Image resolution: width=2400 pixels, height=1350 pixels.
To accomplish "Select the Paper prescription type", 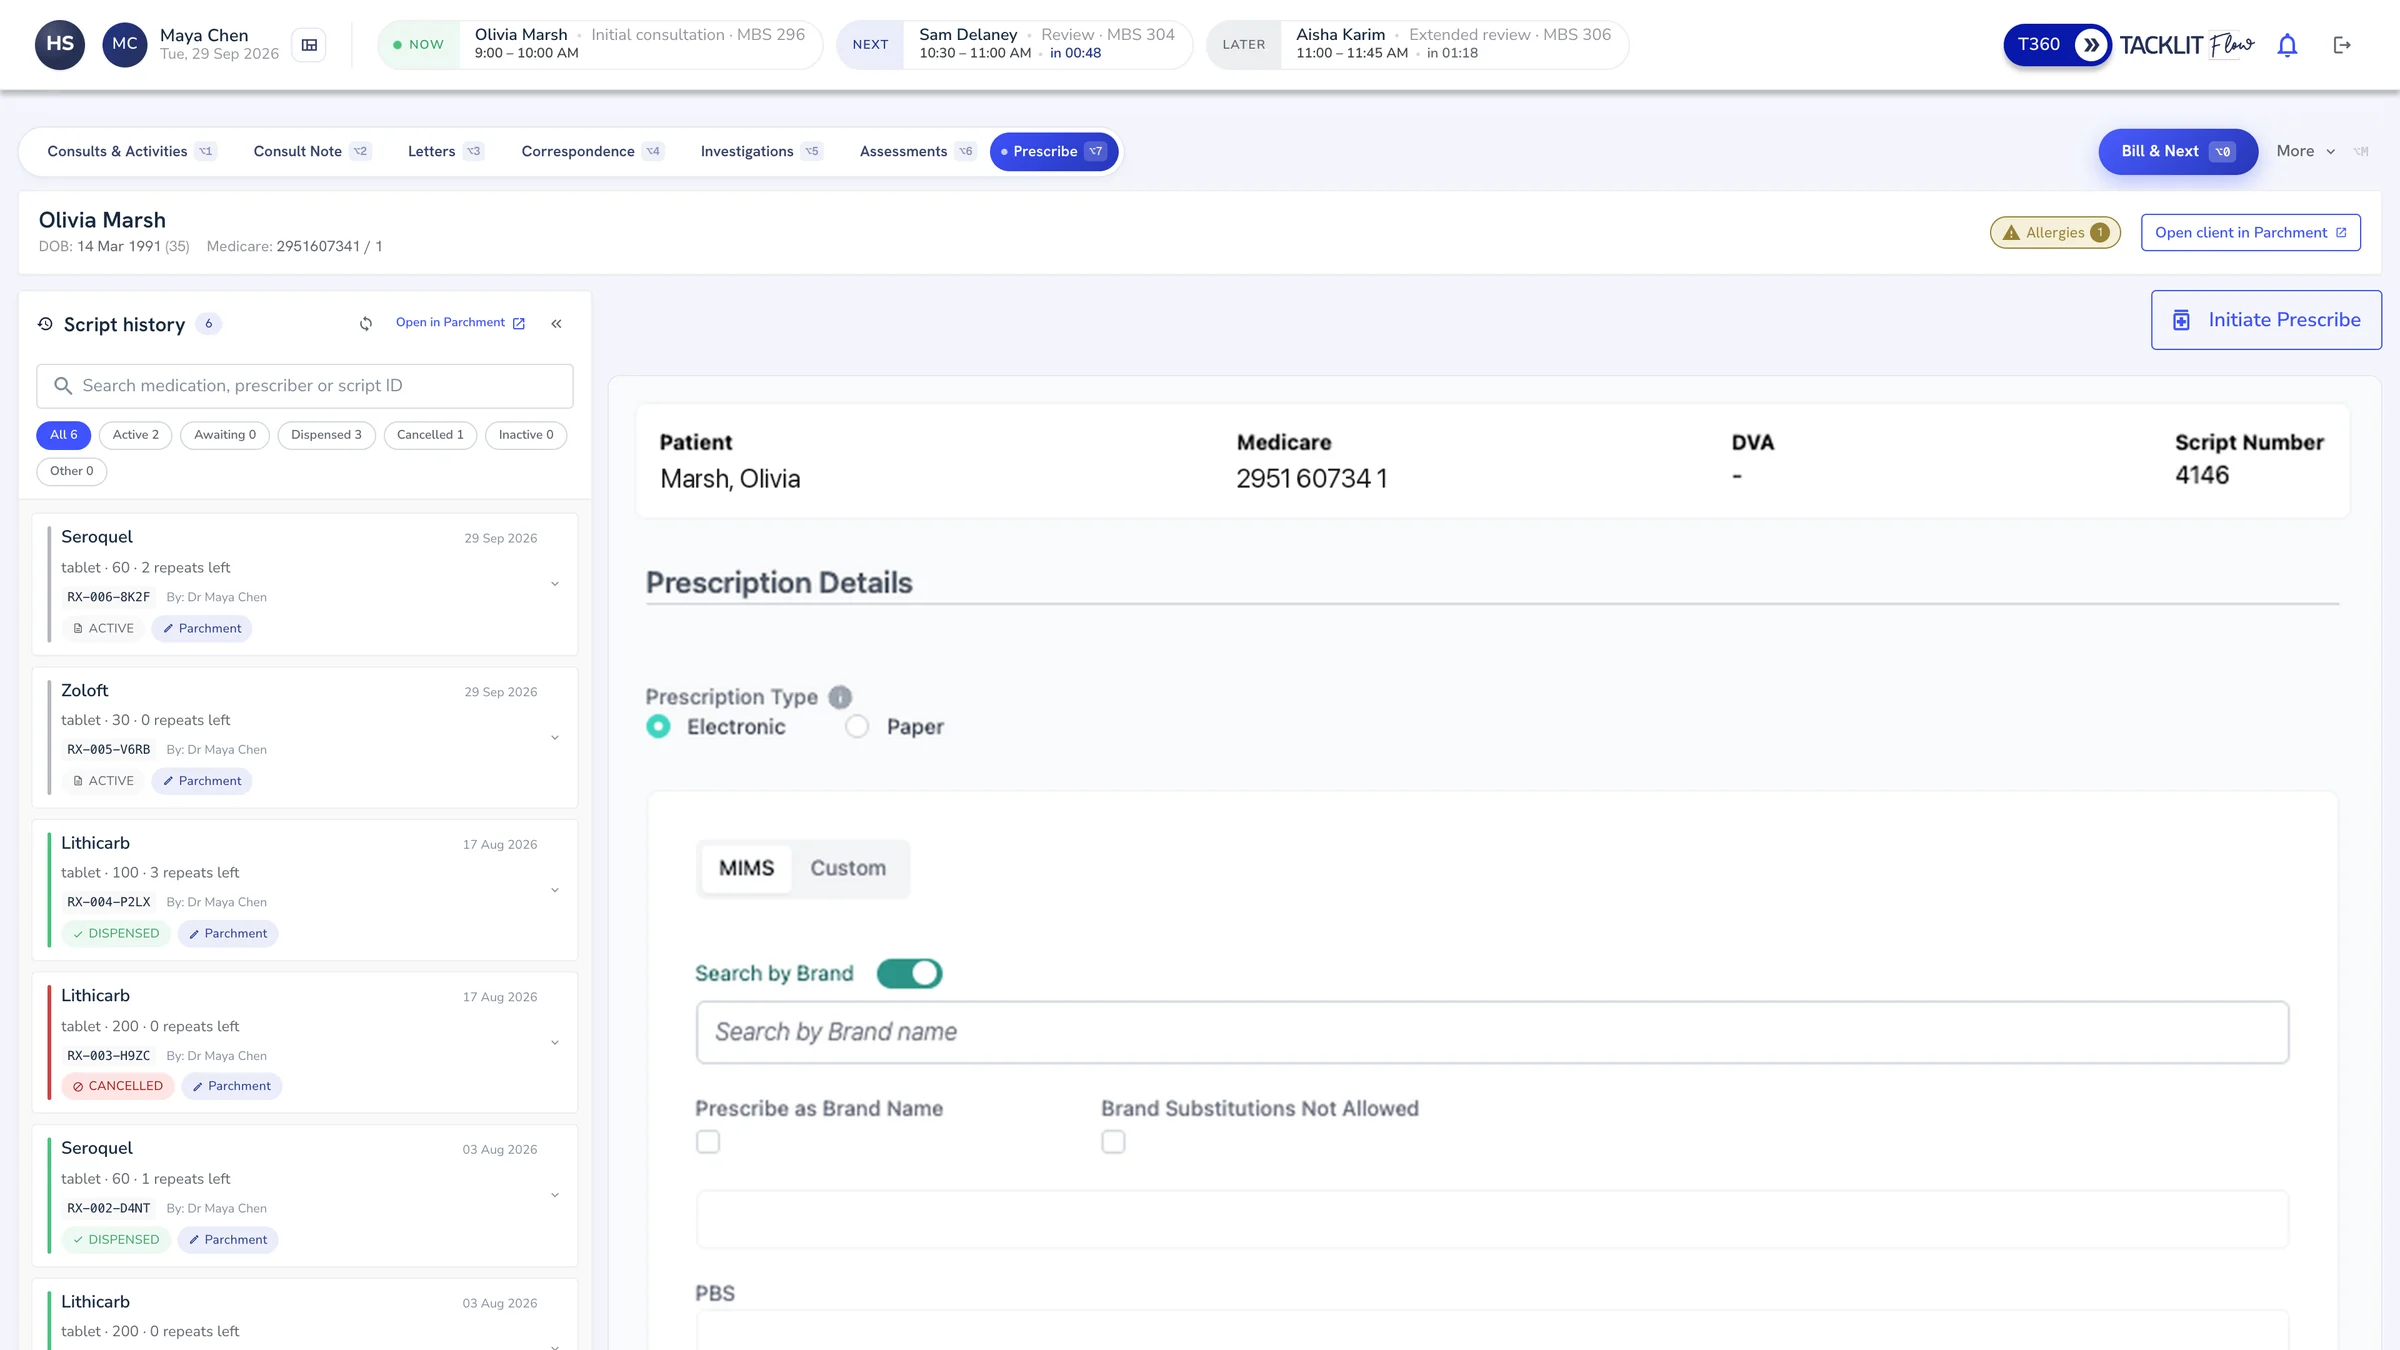I will coord(857,726).
